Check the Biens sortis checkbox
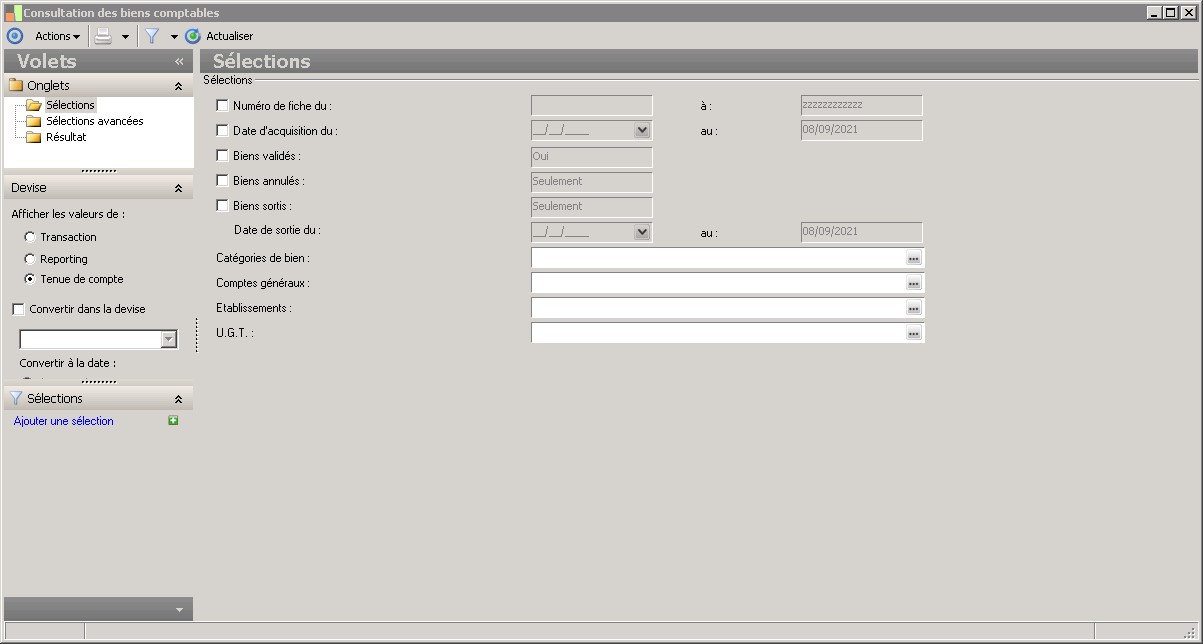Screen dimensions: 1203x644 coord(222,205)
